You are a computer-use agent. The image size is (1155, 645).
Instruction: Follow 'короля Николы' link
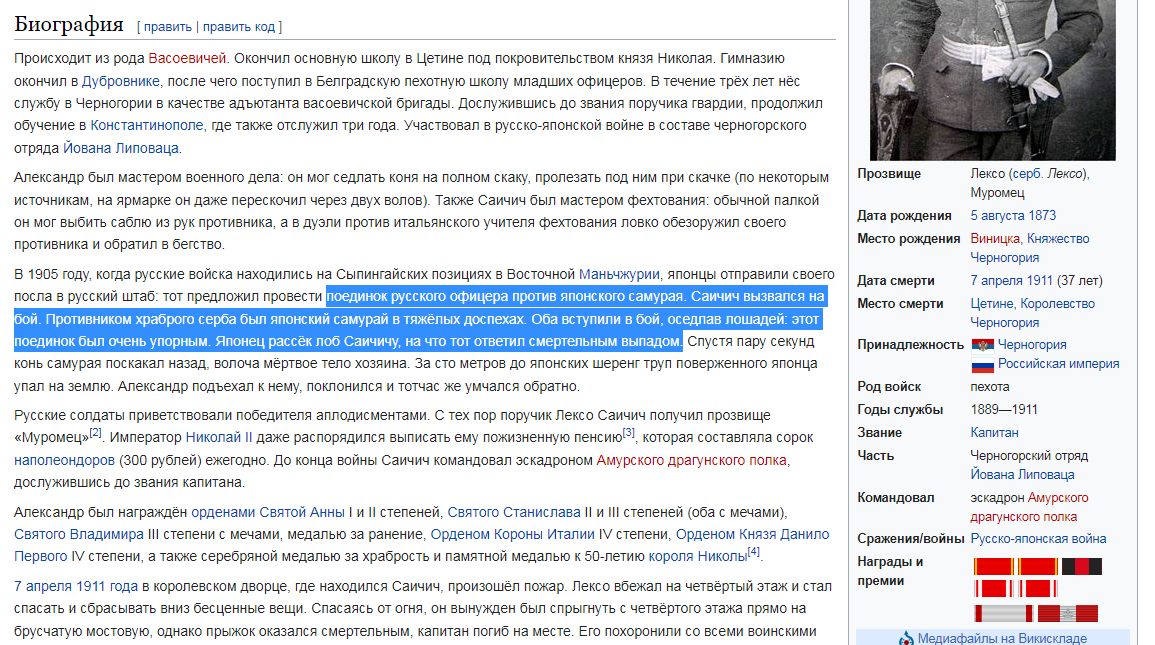click(x=698, y=556)
